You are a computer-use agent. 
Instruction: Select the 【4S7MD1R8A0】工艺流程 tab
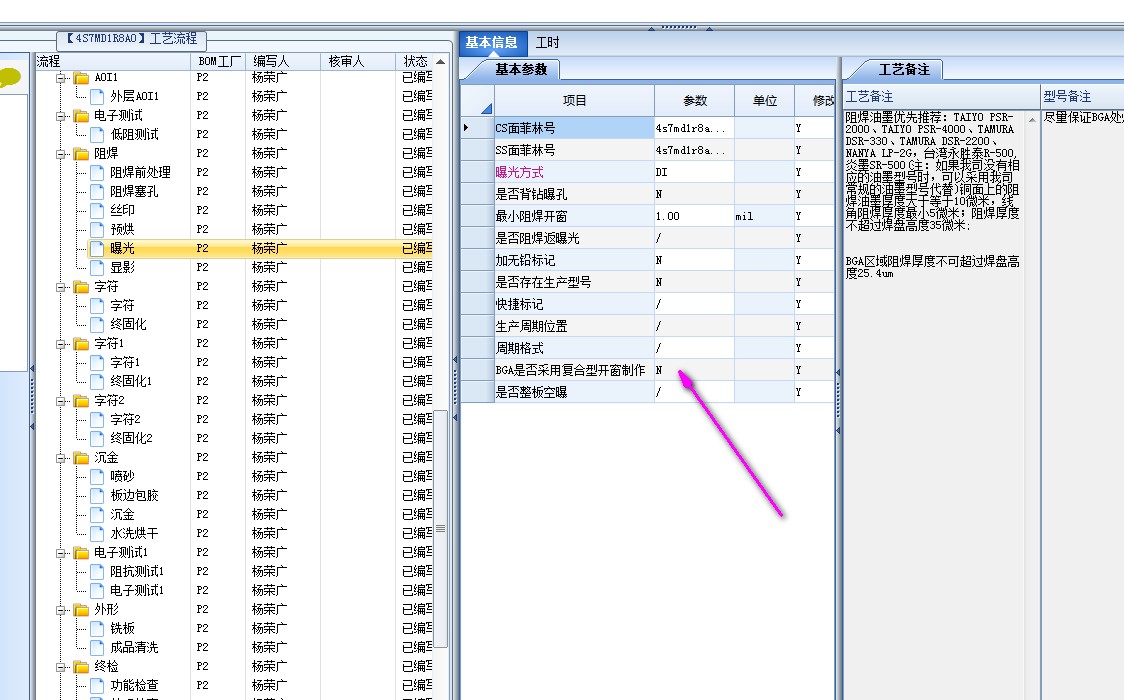tap(132, 39)
